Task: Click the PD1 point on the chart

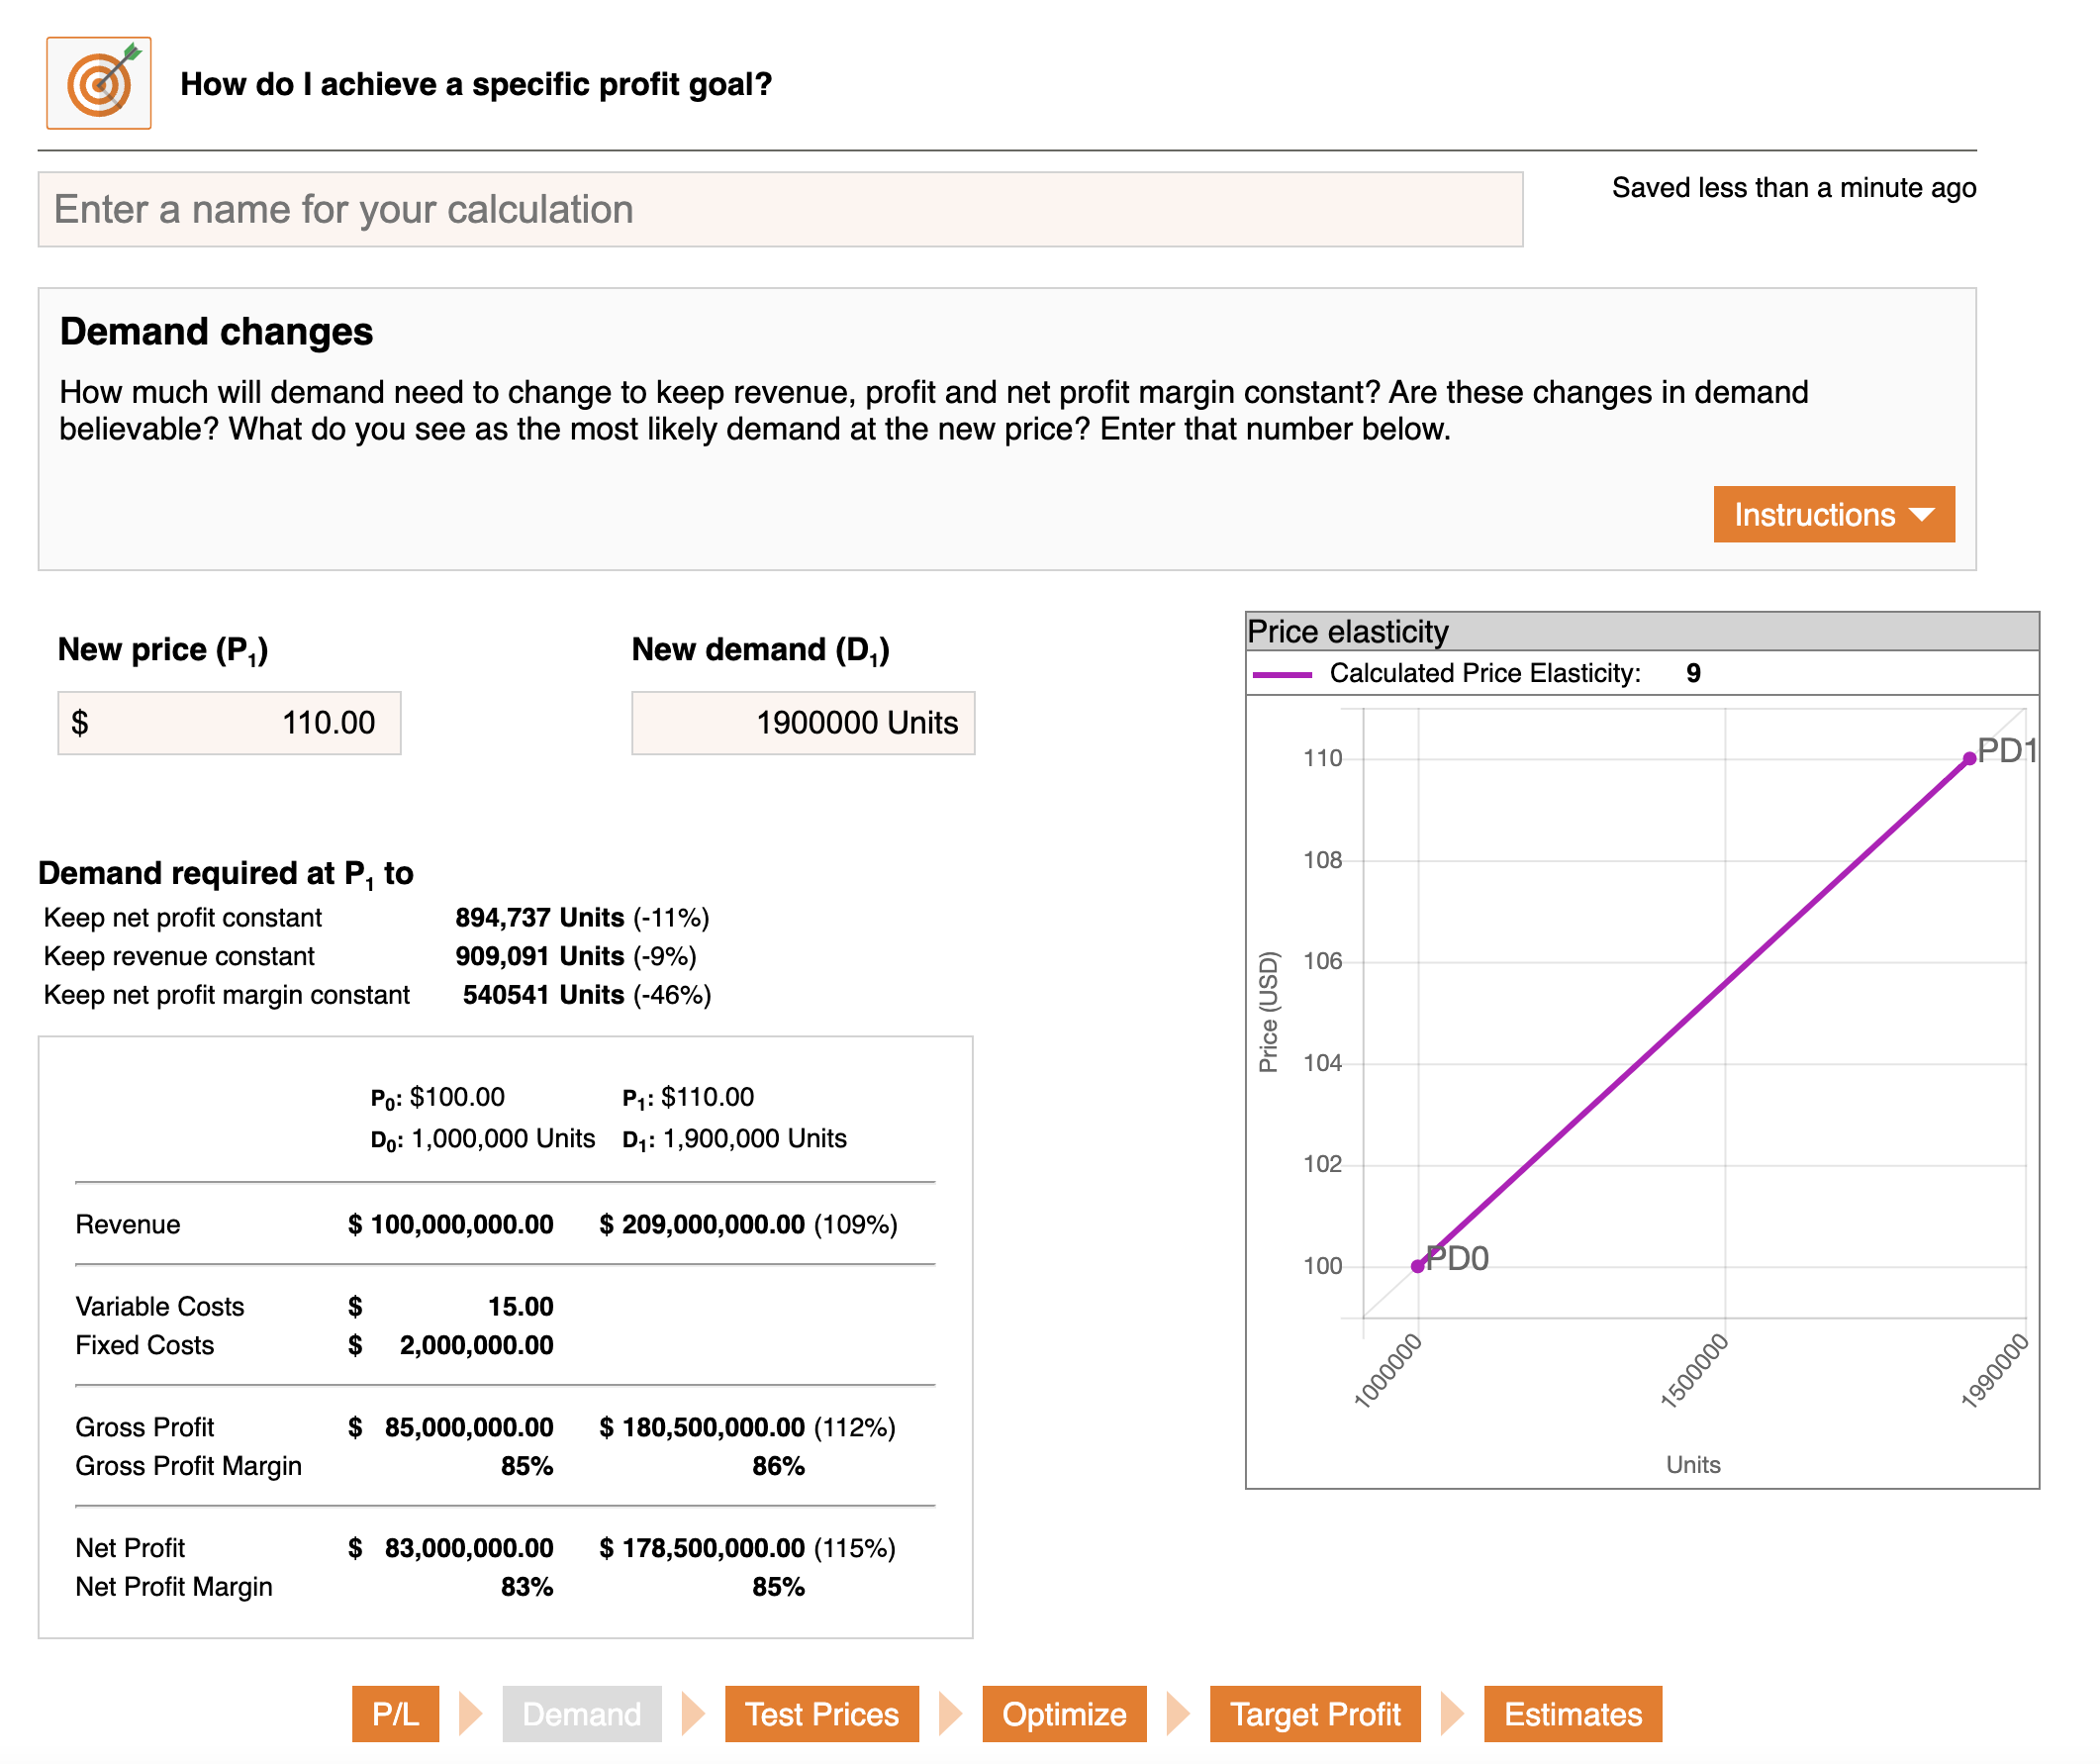Action: click(1969, 759)
